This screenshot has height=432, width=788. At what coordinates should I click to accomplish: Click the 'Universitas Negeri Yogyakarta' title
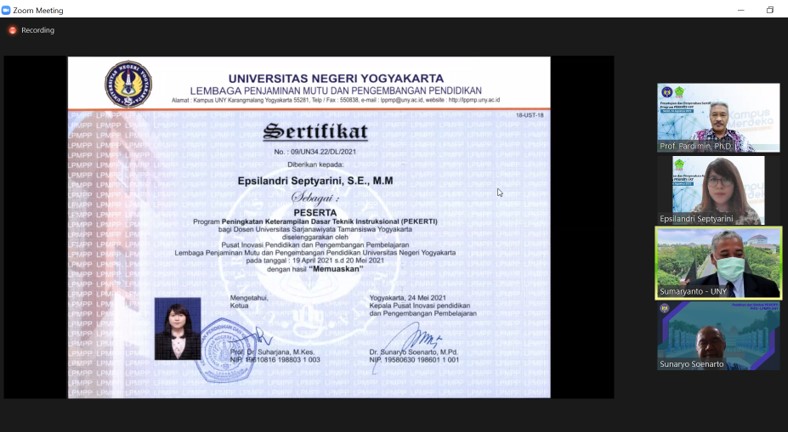tap(336, 78)
